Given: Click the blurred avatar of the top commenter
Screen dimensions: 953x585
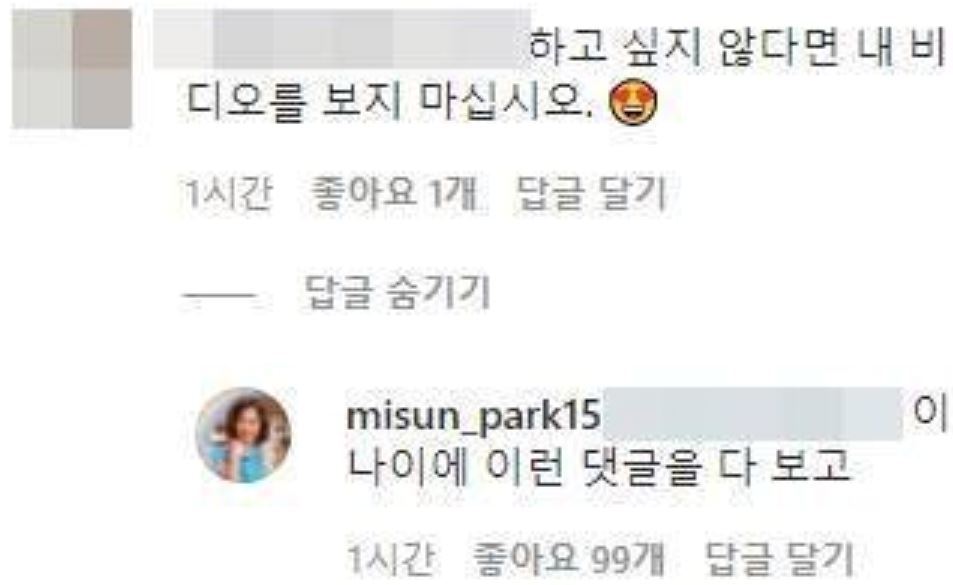Looking at the screenshot, I should click(x=72, y=69).
